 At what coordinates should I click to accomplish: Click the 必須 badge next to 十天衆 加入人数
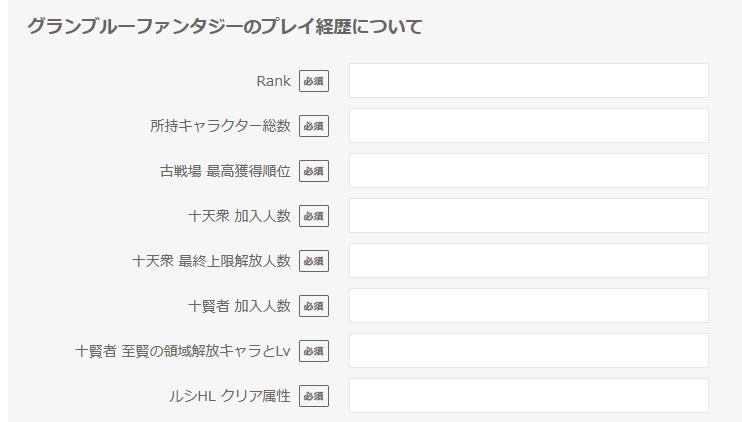point(314,216)
